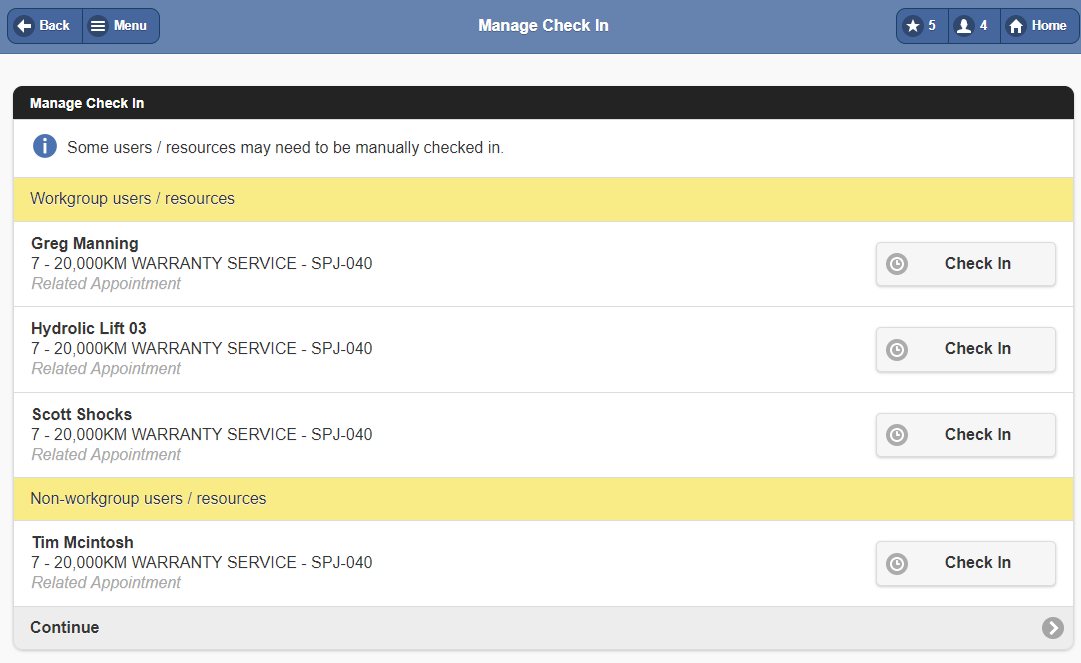Image resolution: width=1081 pixels, height=663 pixels.
Task: Select the Non-workgroup users / resources header
Action: point(148,499)
